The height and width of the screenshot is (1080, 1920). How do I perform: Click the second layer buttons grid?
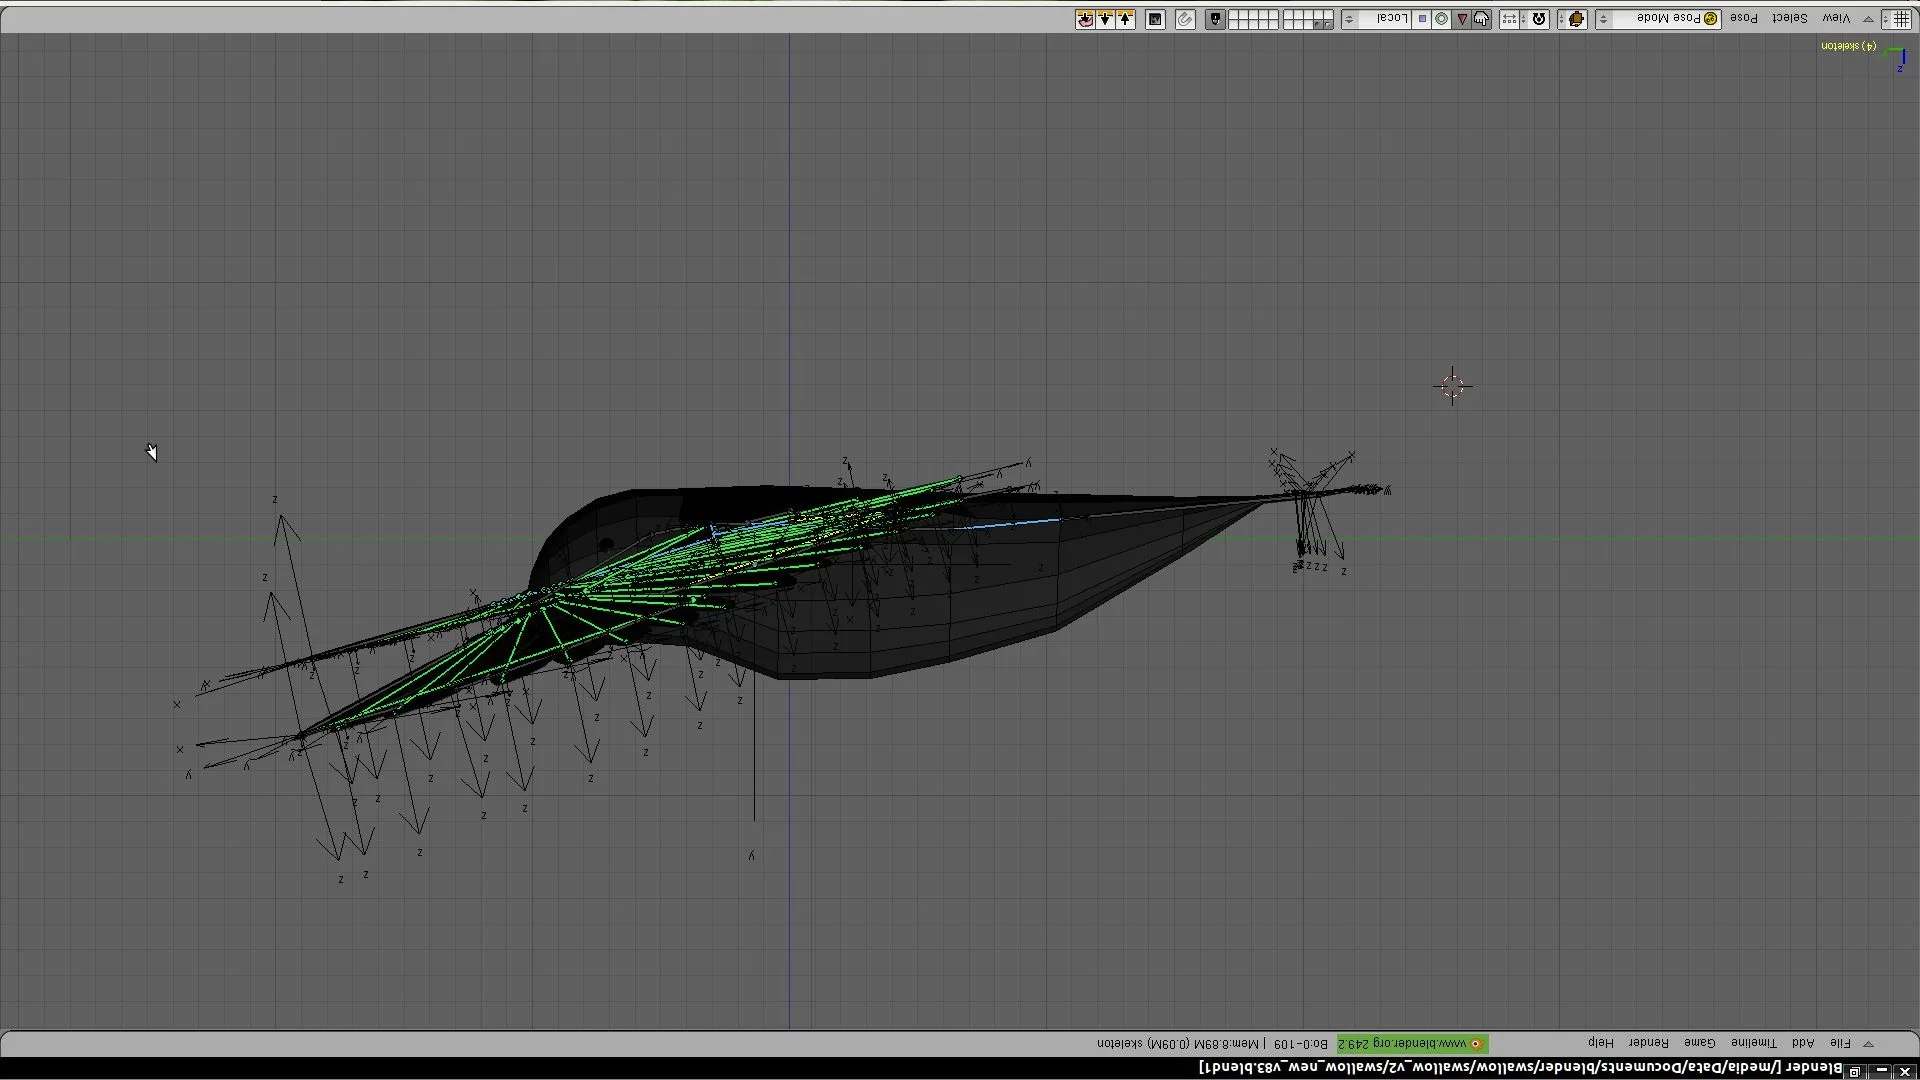(1308, 19)
